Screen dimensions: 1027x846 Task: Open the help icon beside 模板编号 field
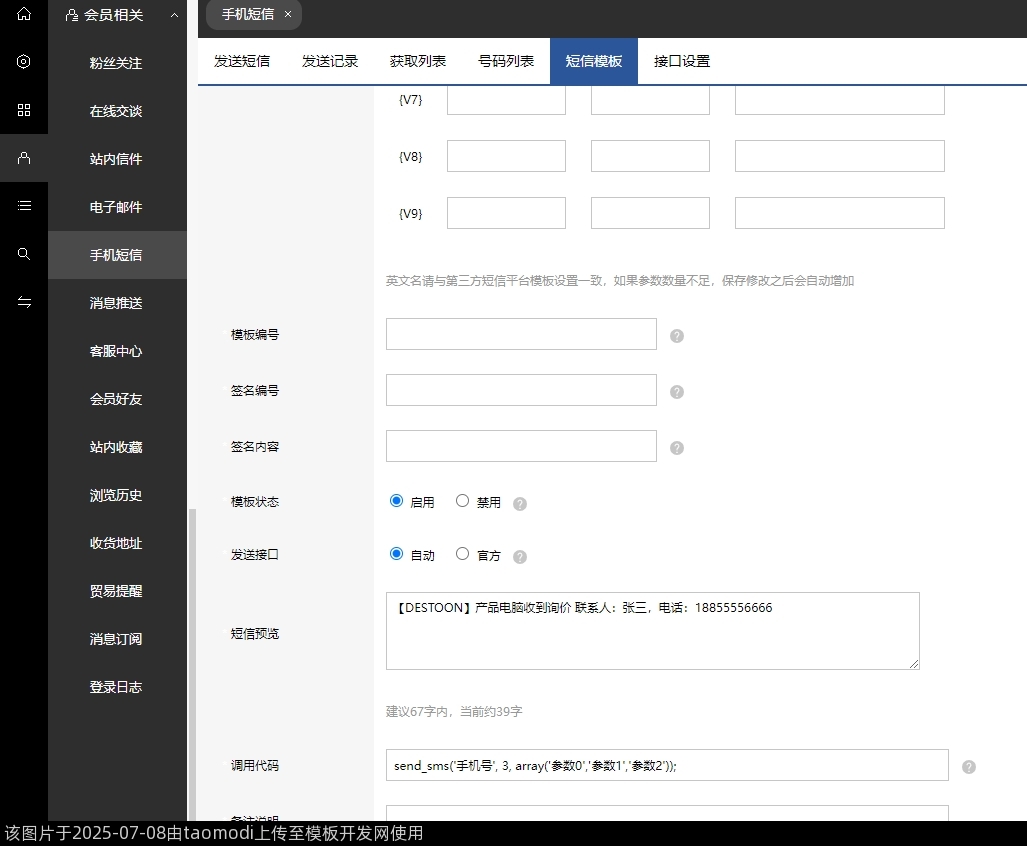[677, 336]
